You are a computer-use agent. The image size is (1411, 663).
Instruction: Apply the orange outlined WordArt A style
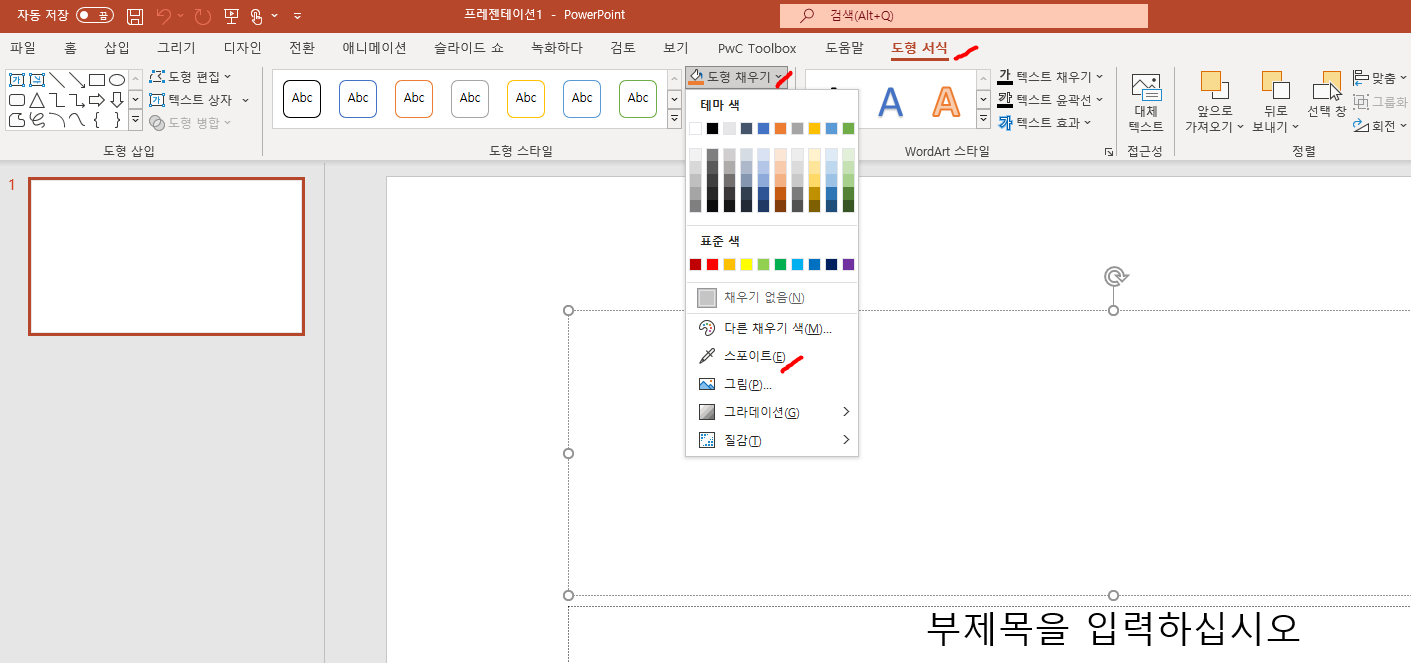pyautogui.click(x=945, y=101)
